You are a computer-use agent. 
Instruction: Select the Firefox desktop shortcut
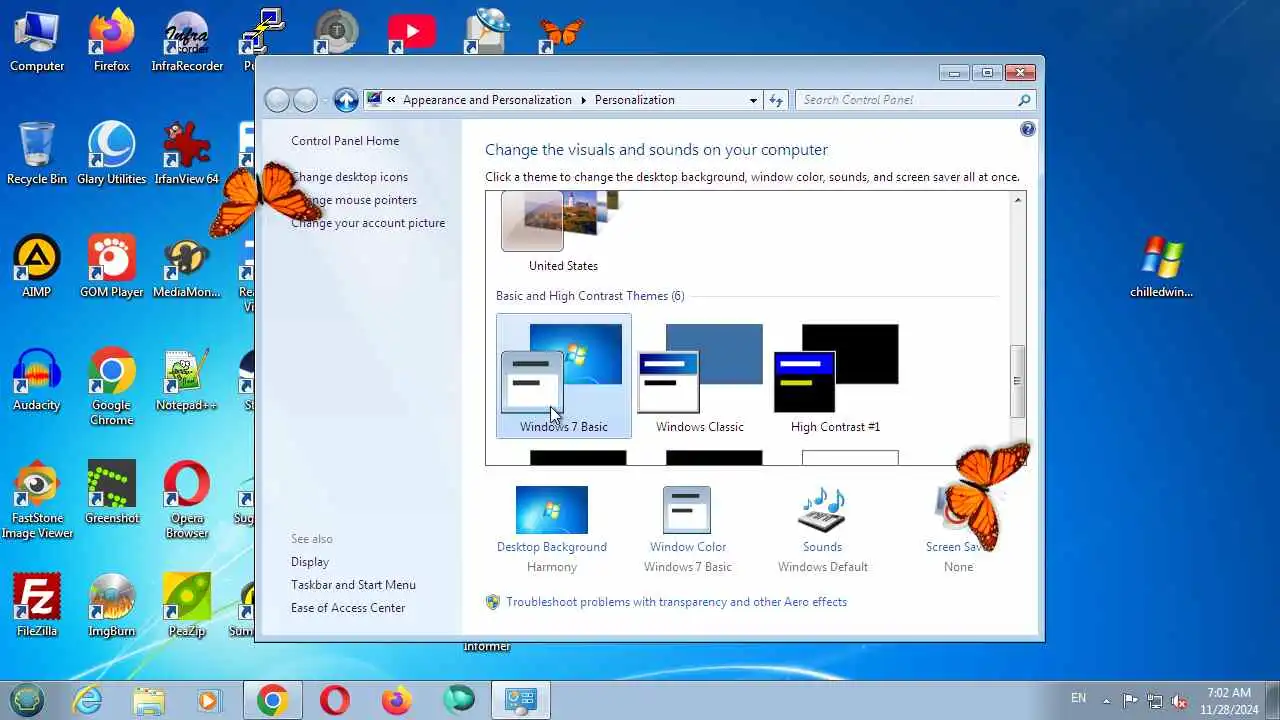point(112,42)
